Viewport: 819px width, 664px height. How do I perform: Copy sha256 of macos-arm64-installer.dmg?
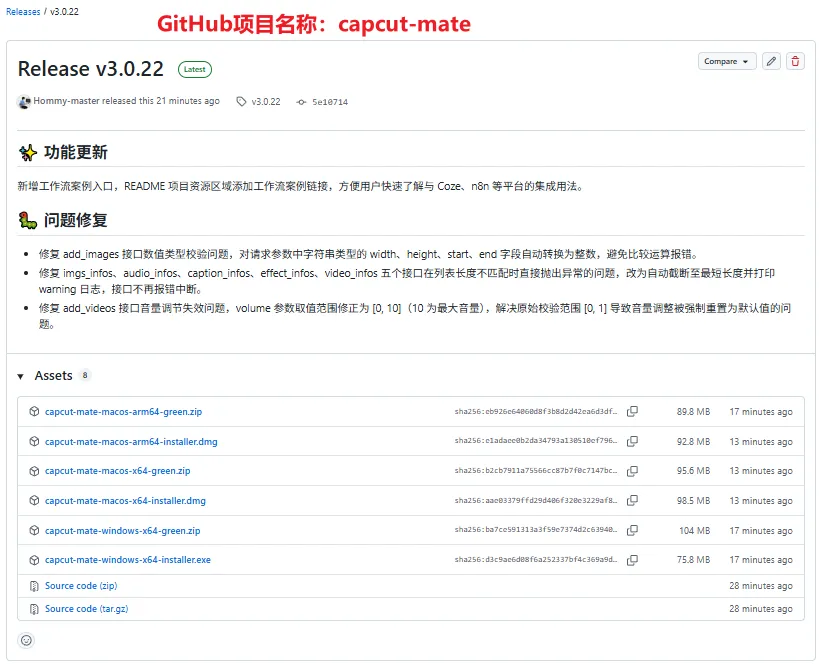pos(632,441)
